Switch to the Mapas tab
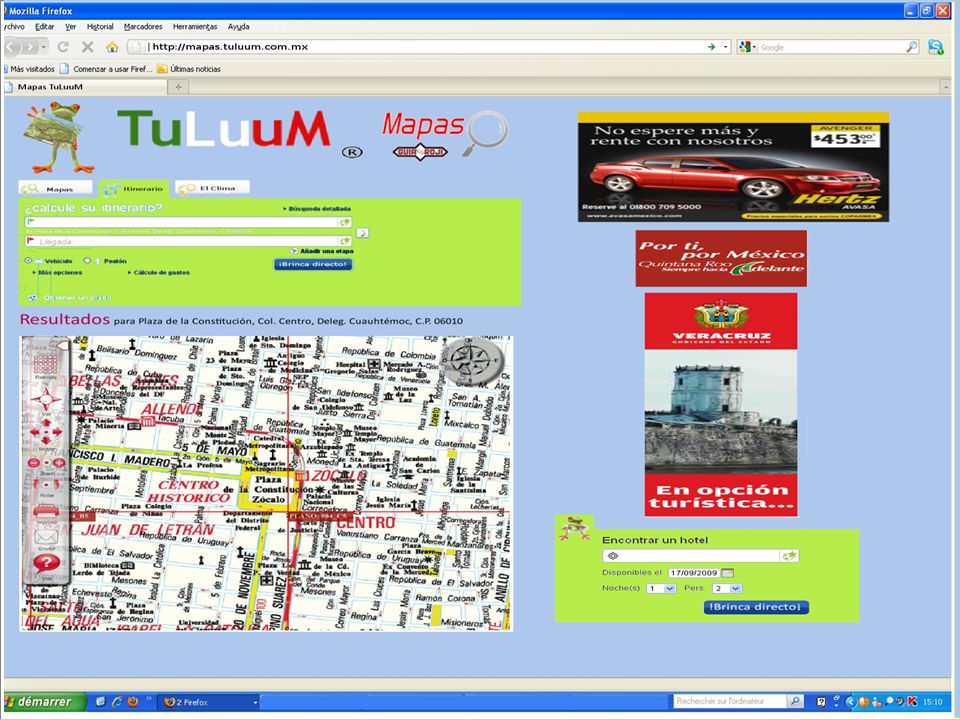 (x=56, y=188)
